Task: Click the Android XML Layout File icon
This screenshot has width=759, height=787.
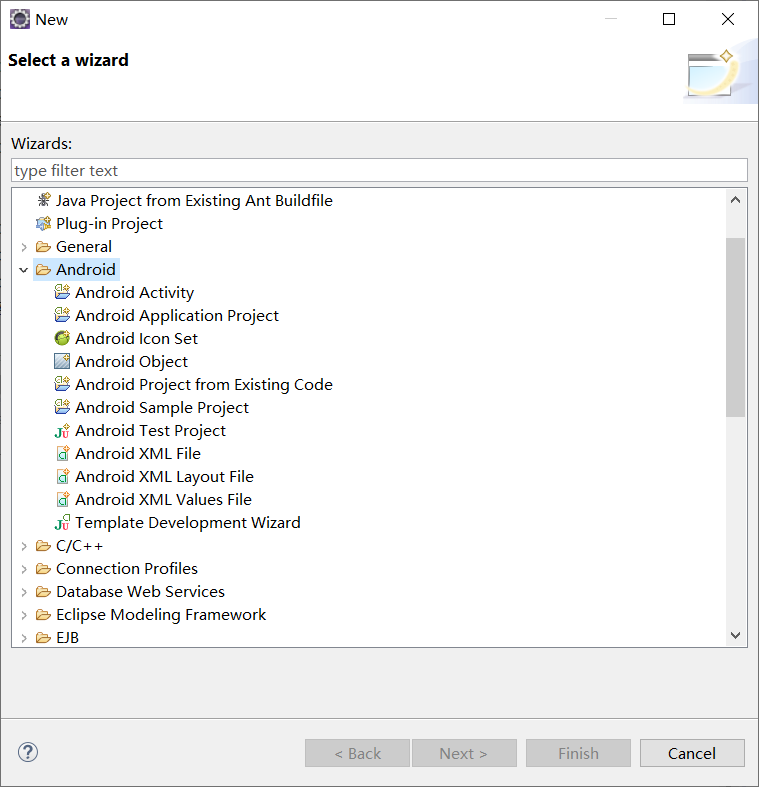Action: pos(63,476)
